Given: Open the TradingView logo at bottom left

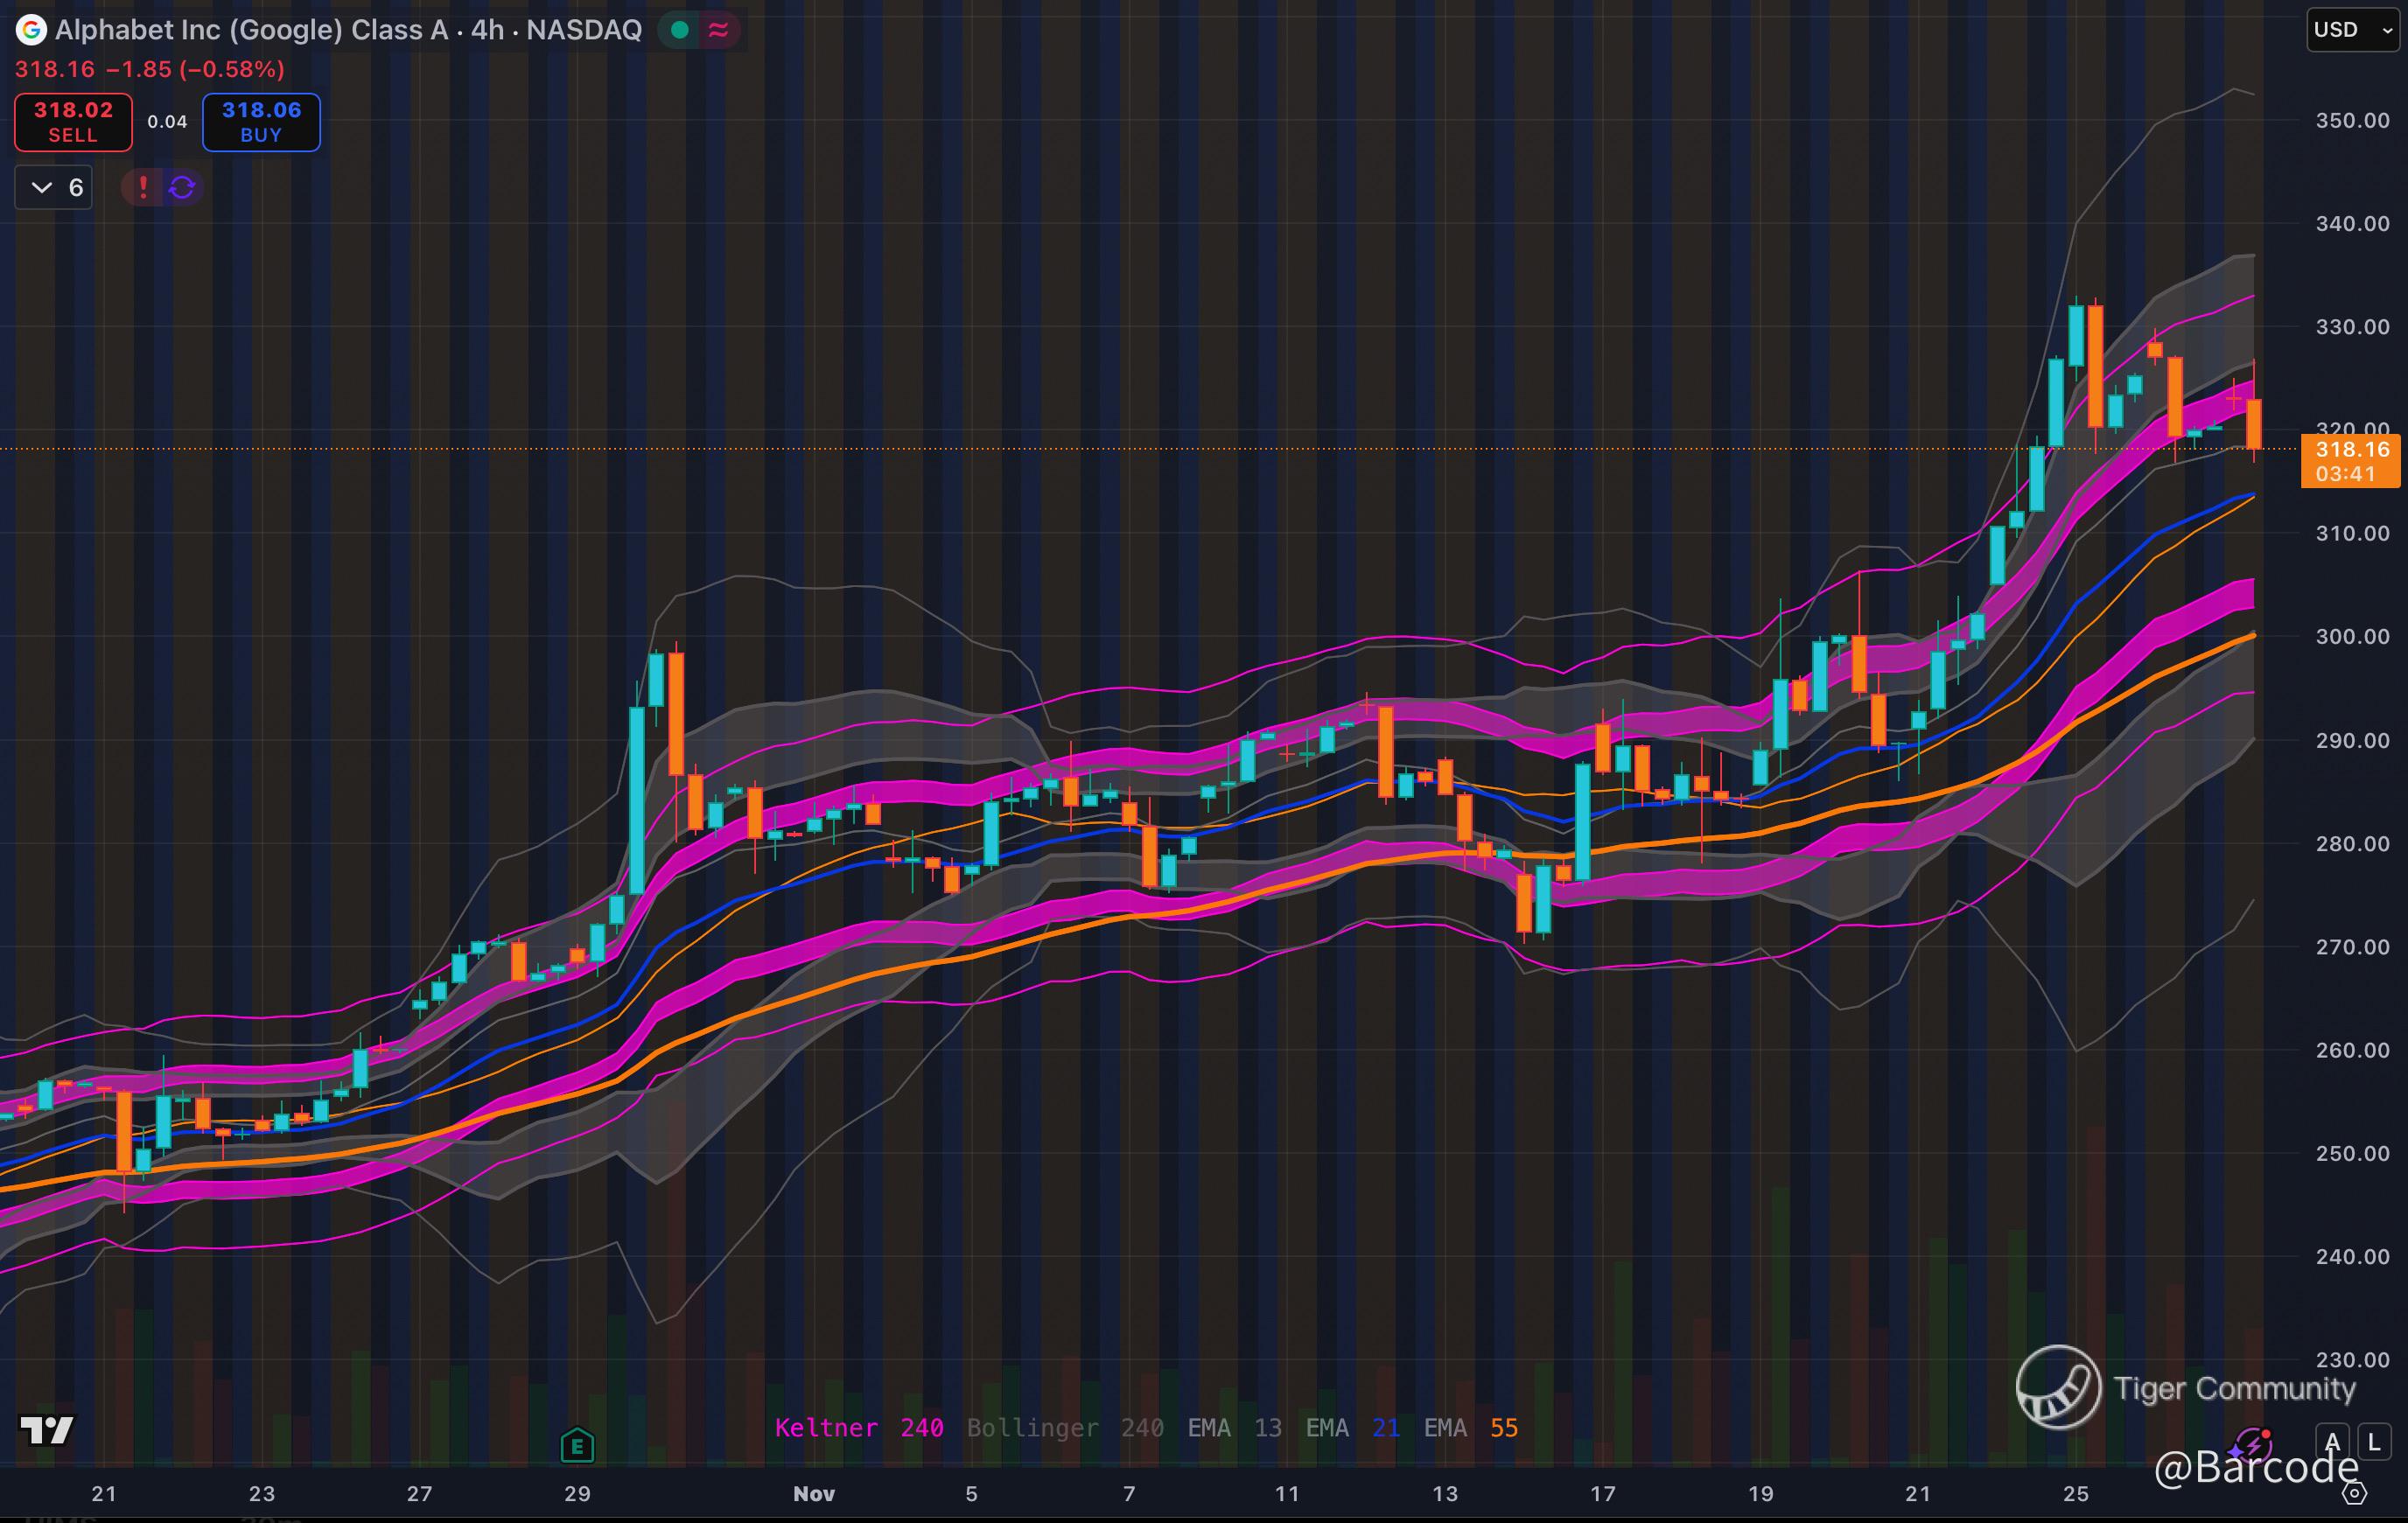Looking at the screenshot, I should [47, 1431].
